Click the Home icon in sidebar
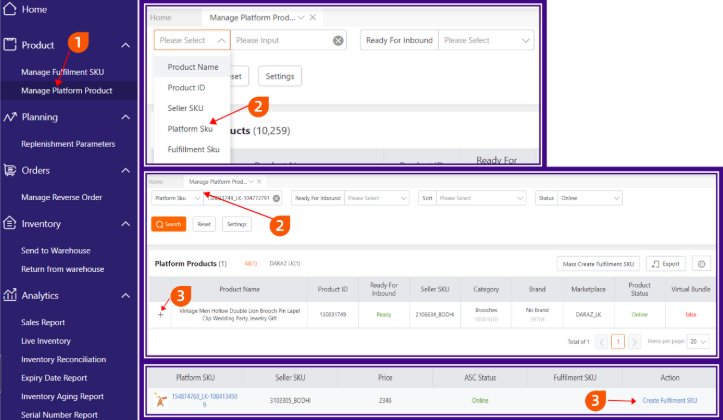Viewport: 723px width, 420px height. point(10,9)
